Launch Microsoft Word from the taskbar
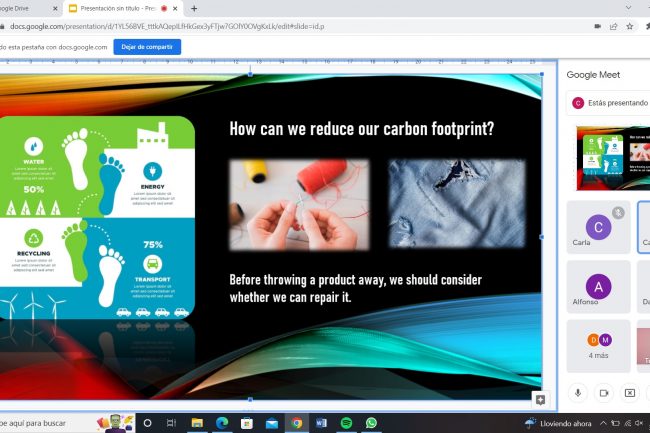The height and width of the screenshot is (433, 650). 321,423
